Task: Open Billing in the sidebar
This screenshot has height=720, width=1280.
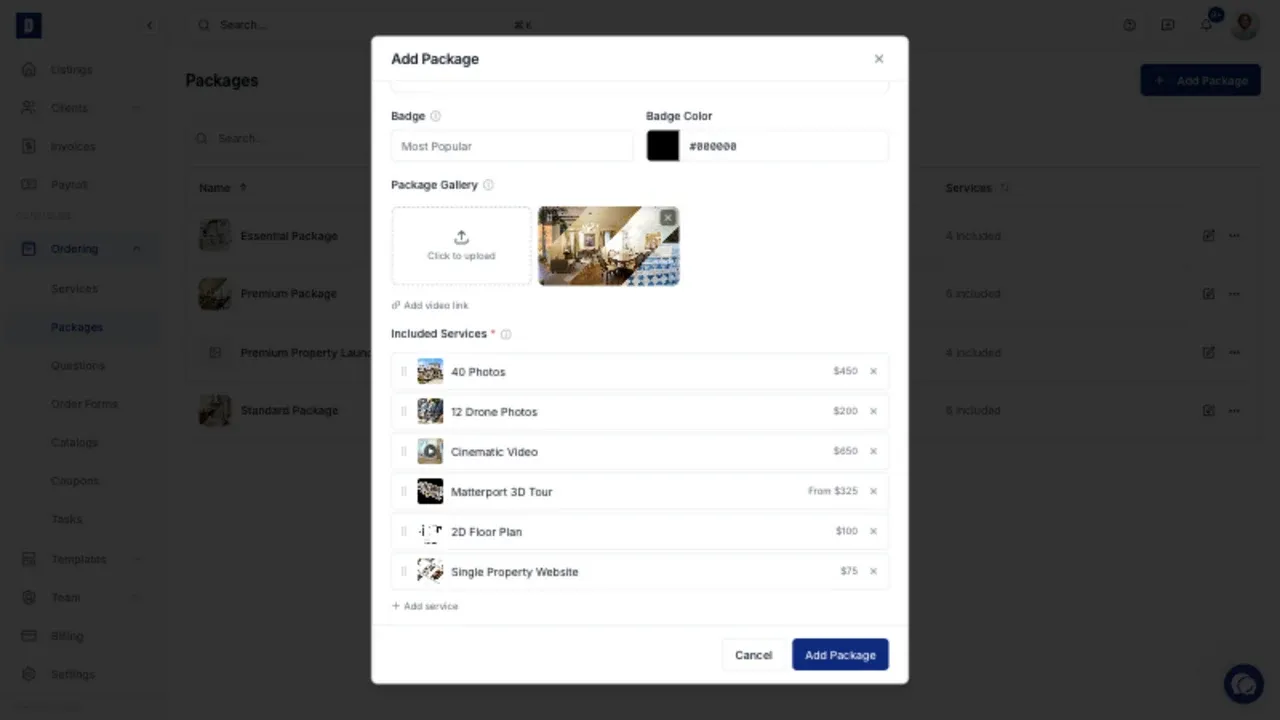Action: [67, 636]
